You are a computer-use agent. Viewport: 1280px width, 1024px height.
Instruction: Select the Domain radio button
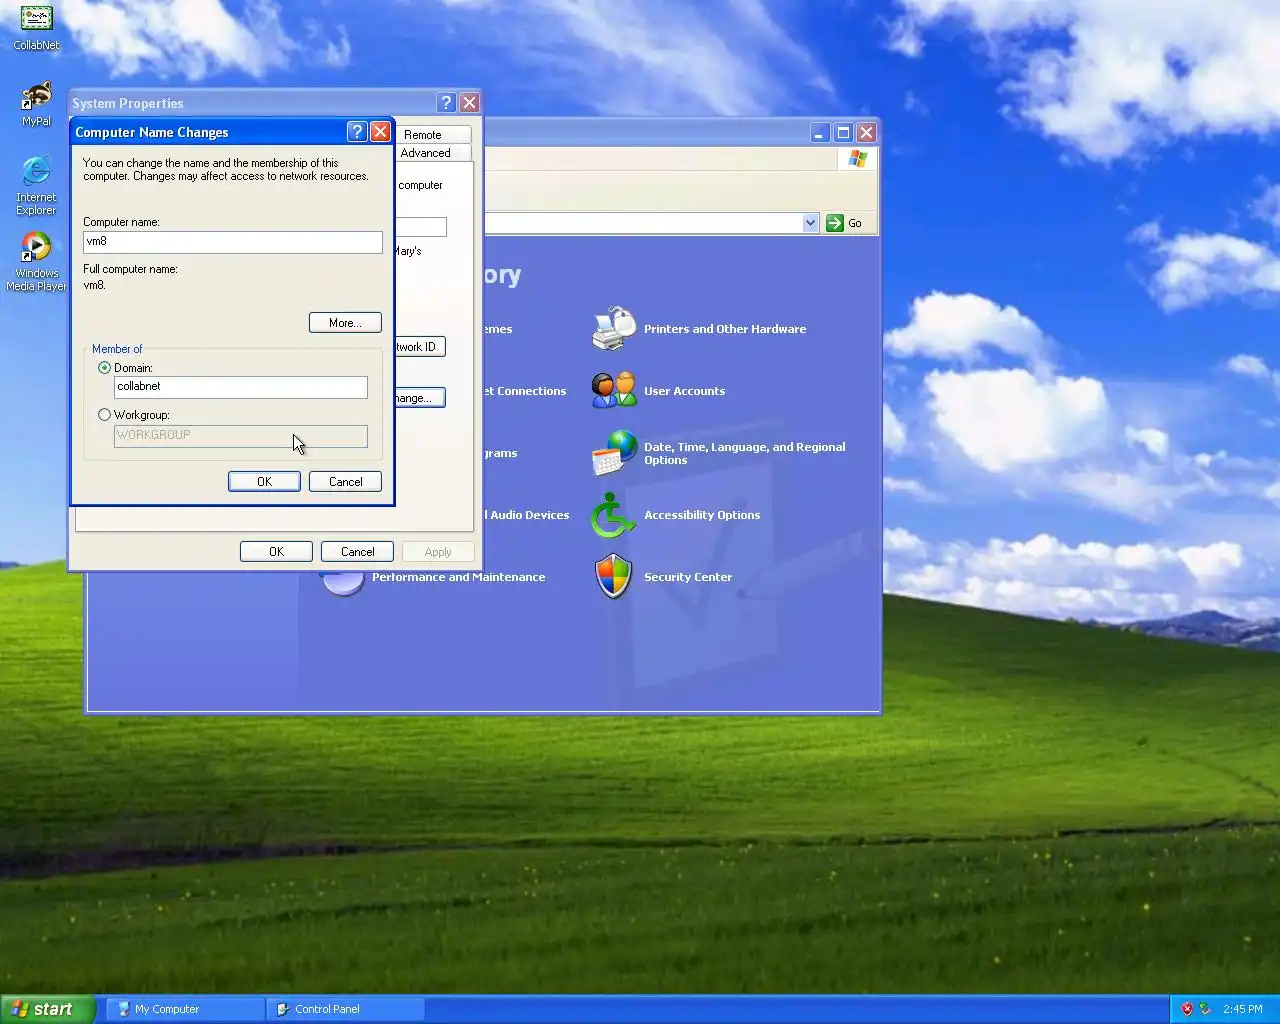pos(104,368)
